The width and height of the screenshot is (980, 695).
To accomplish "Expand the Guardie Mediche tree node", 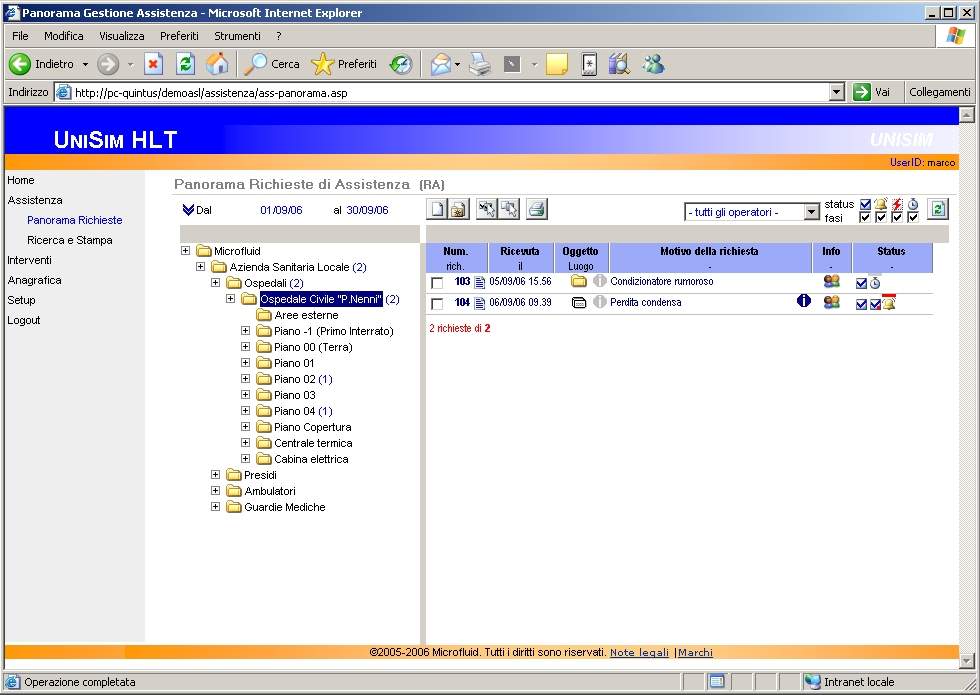I will pyautogui.click(x=216, y=506).
